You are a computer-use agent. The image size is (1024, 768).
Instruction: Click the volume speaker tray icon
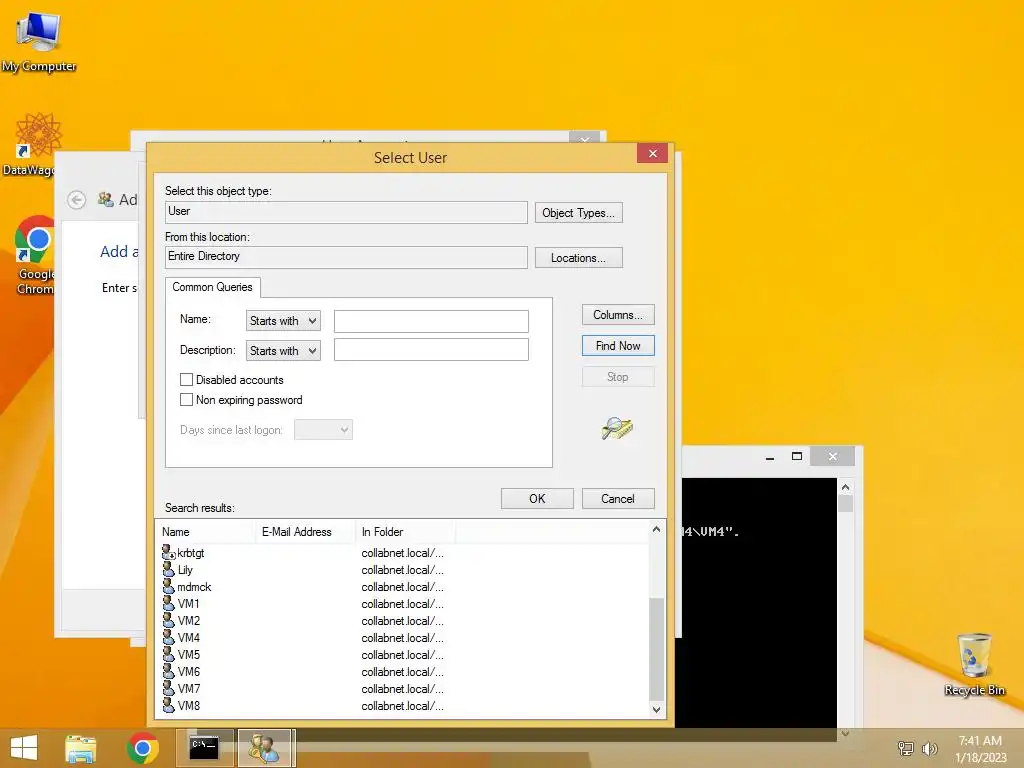pos(929,748)
